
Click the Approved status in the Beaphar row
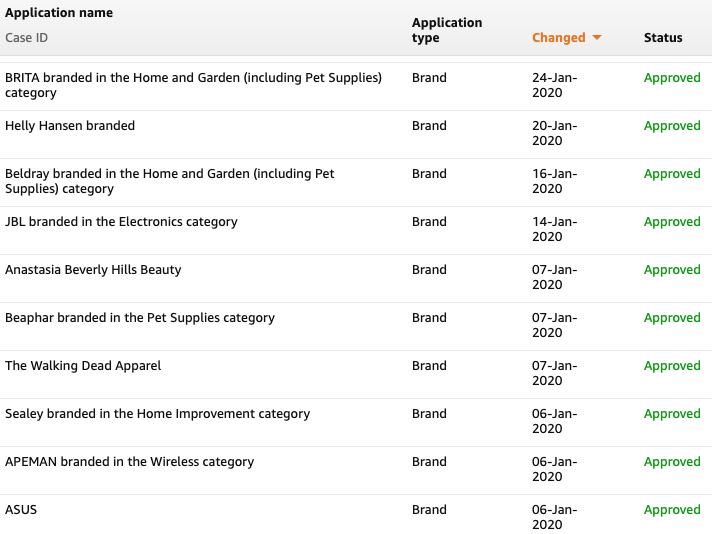tap(672, 318)
